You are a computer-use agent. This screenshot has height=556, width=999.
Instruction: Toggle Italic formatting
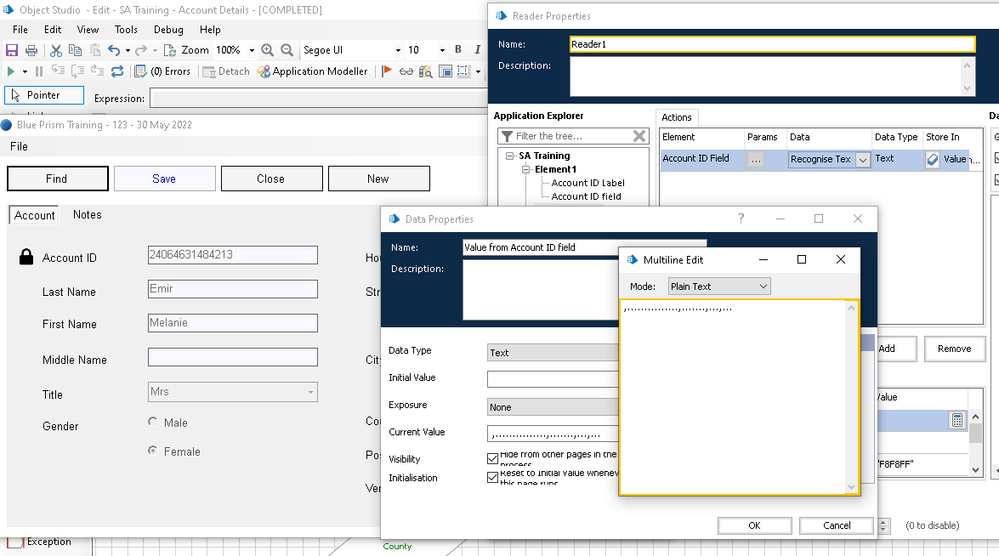(477, 50)
